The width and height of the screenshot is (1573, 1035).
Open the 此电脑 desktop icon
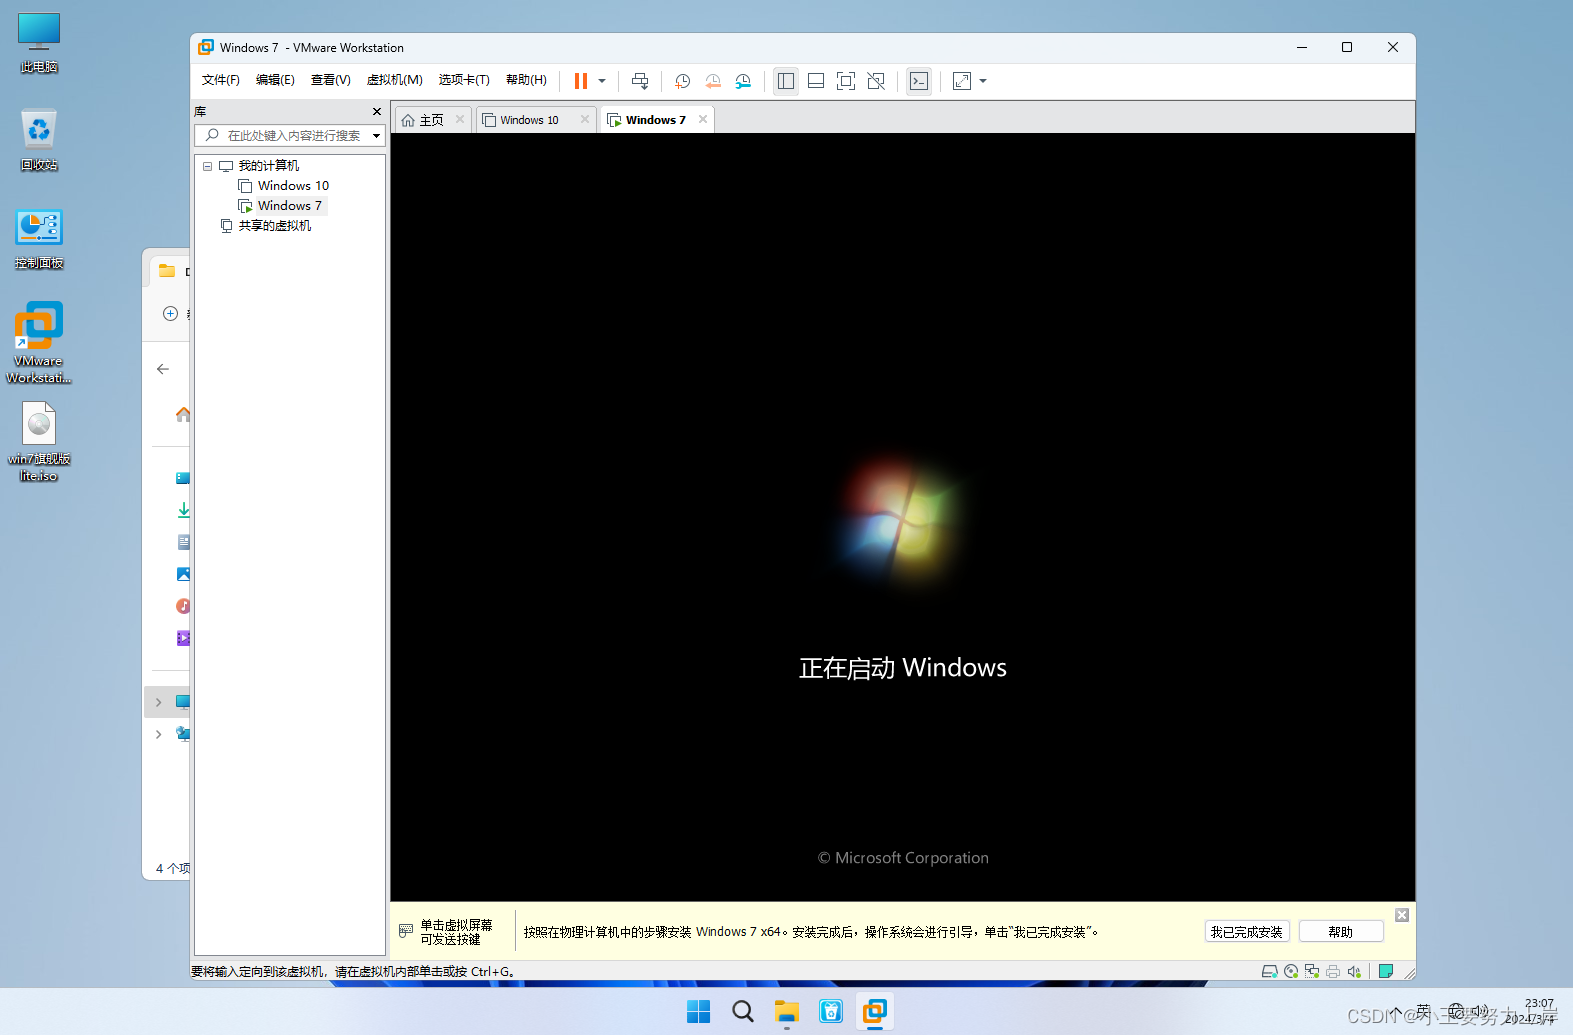39,44
